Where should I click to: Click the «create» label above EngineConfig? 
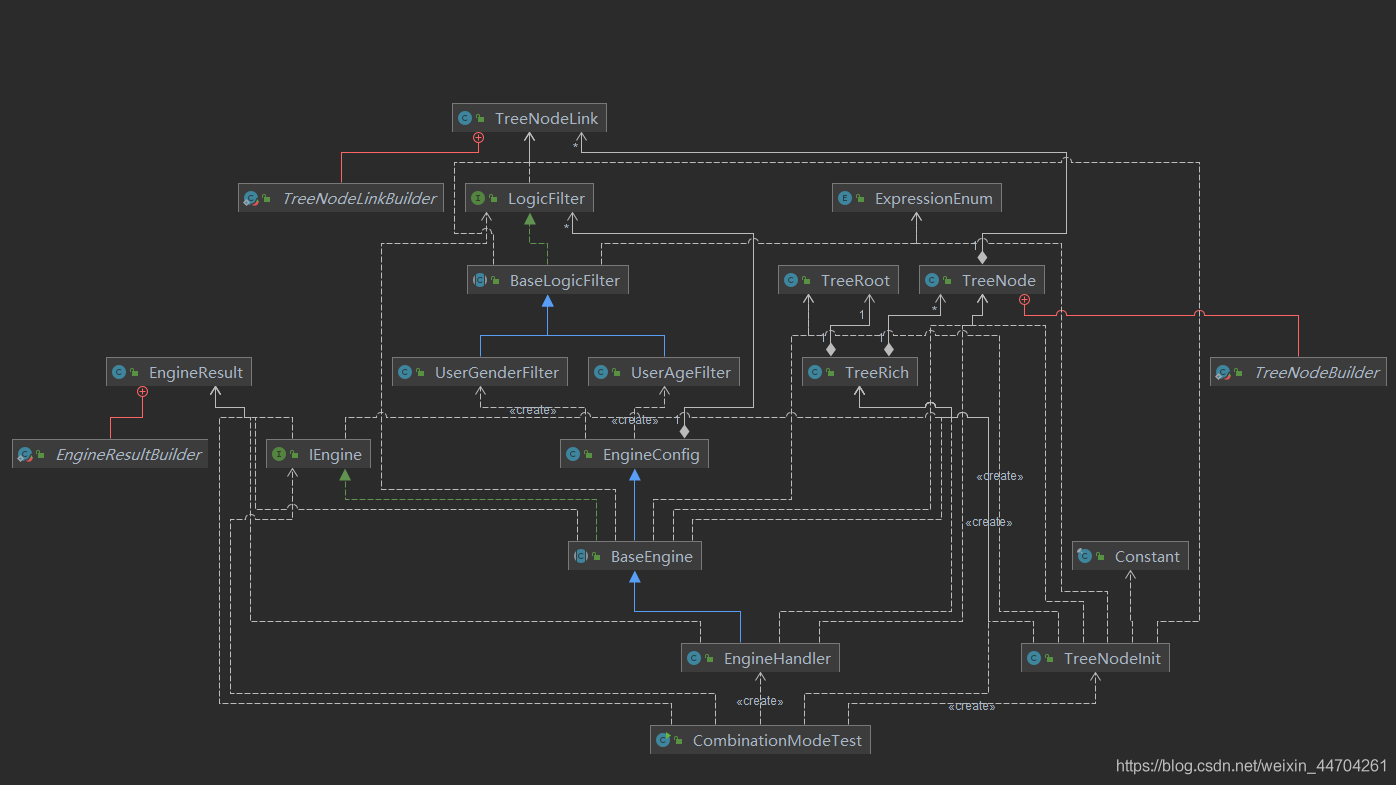(x=635, y=420)
